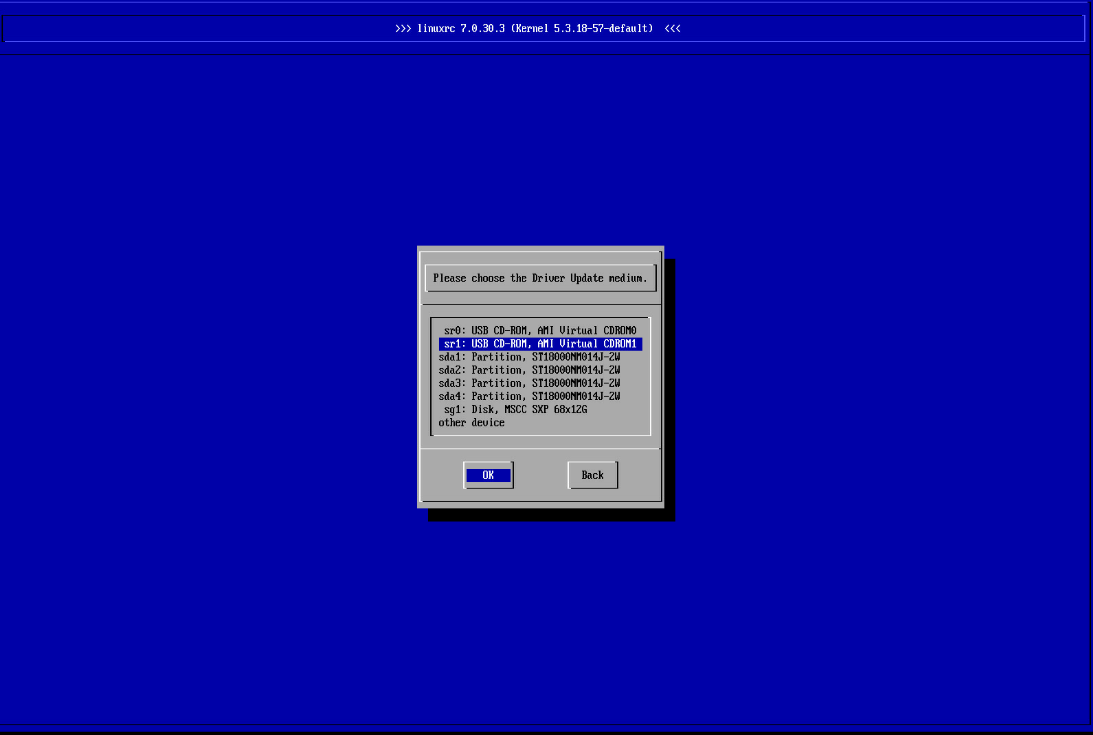Select sg1 Disk MSCC SXP 68x12G

[540, 409]
